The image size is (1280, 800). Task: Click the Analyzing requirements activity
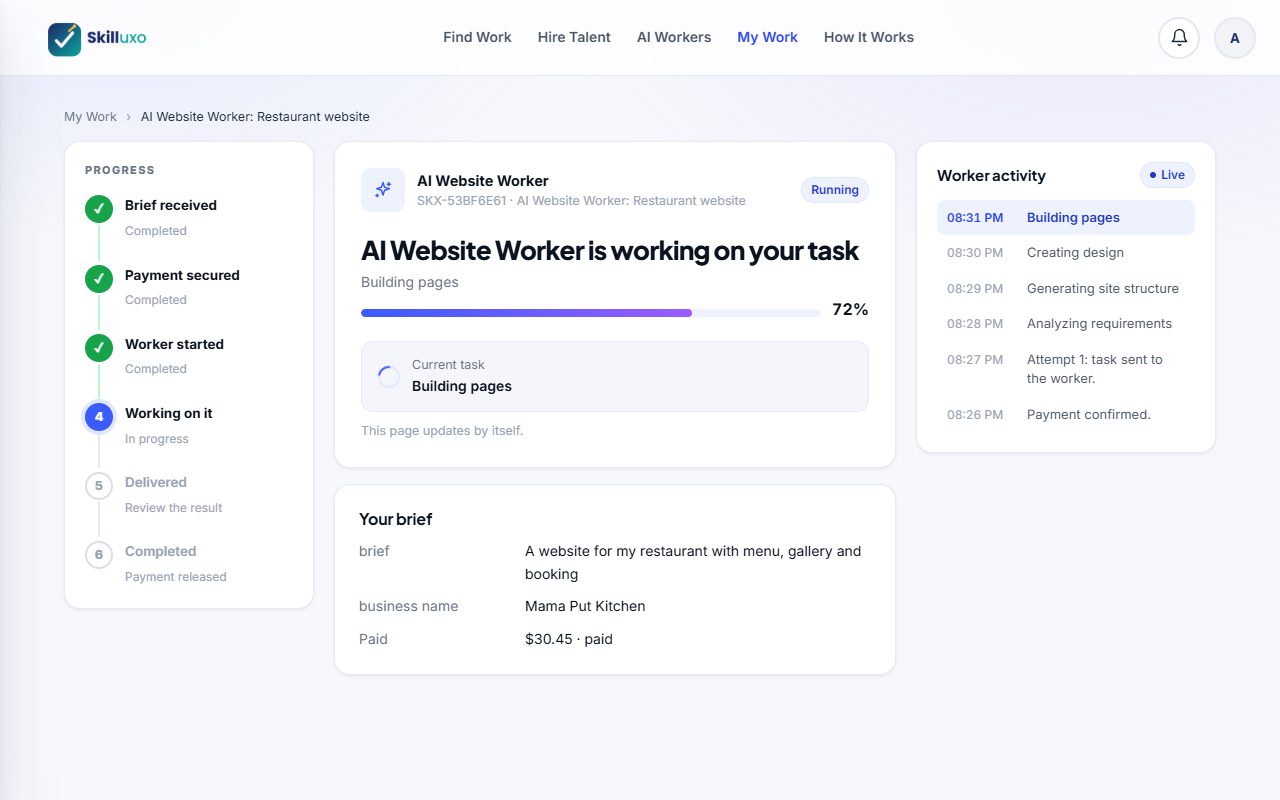coord(1066,324)
